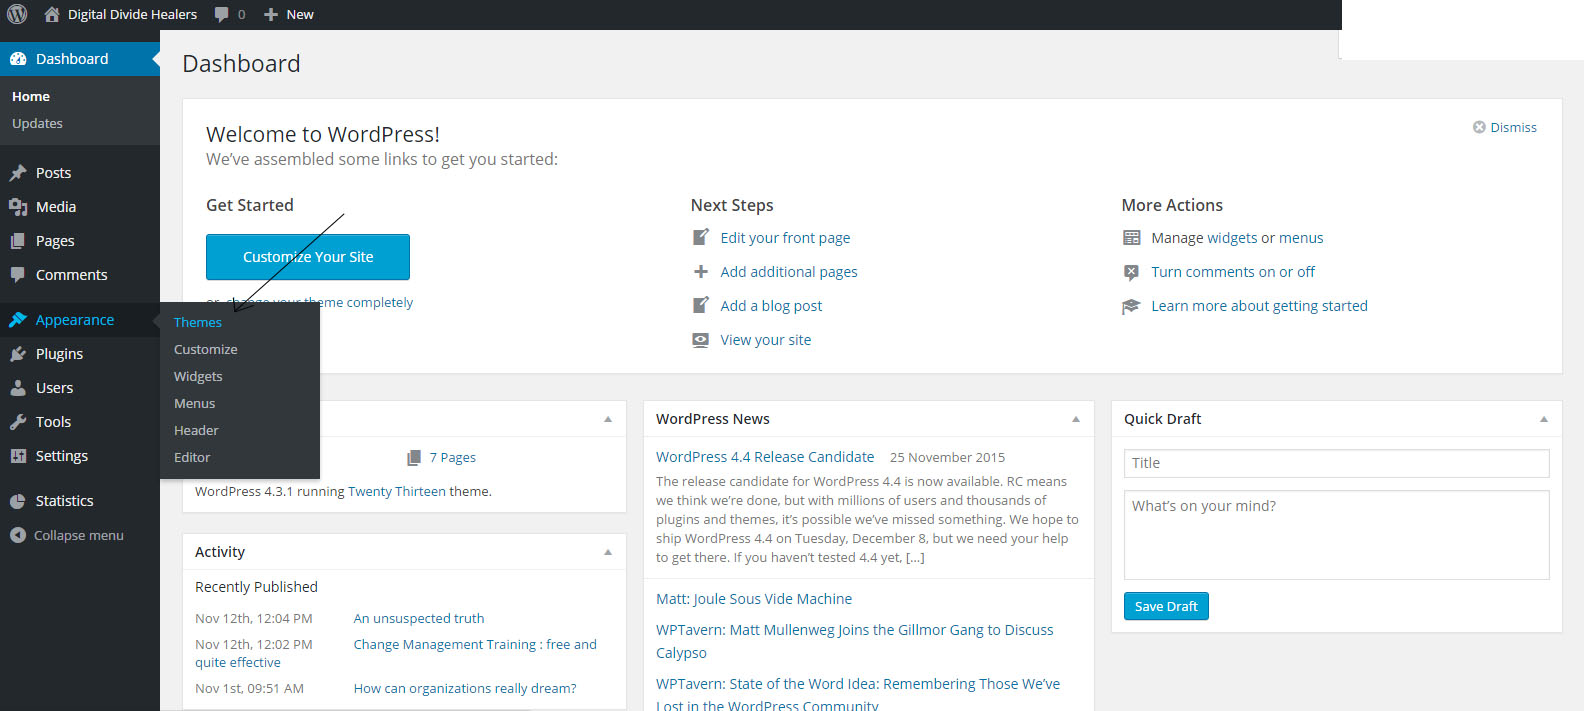Open the Add additional pages link
This screenshot has height=711, width=1584.
[789, 272]
